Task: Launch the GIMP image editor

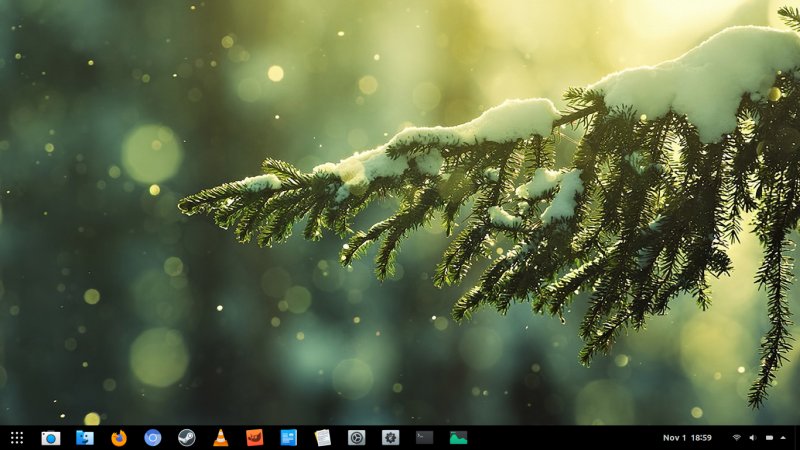Action: (255, 438)
